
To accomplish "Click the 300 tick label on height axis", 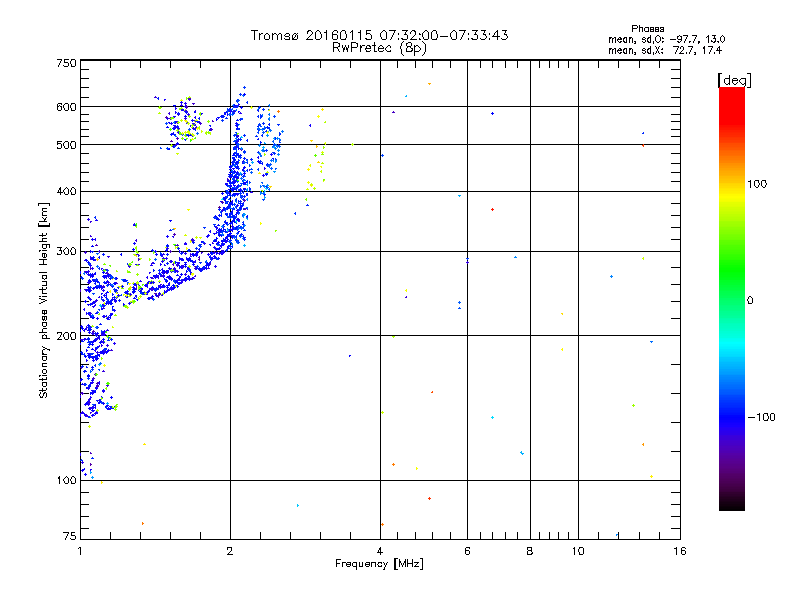I will [x=66, y=252].
